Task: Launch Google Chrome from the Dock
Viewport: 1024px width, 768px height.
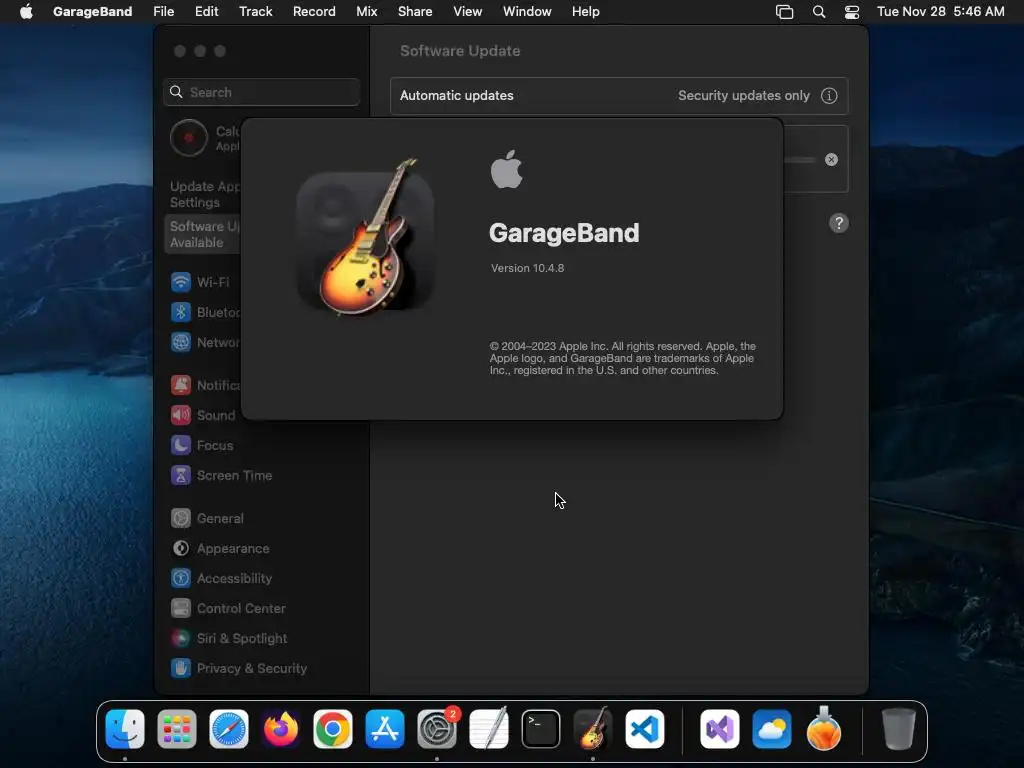Action: (x=332, y=729)
